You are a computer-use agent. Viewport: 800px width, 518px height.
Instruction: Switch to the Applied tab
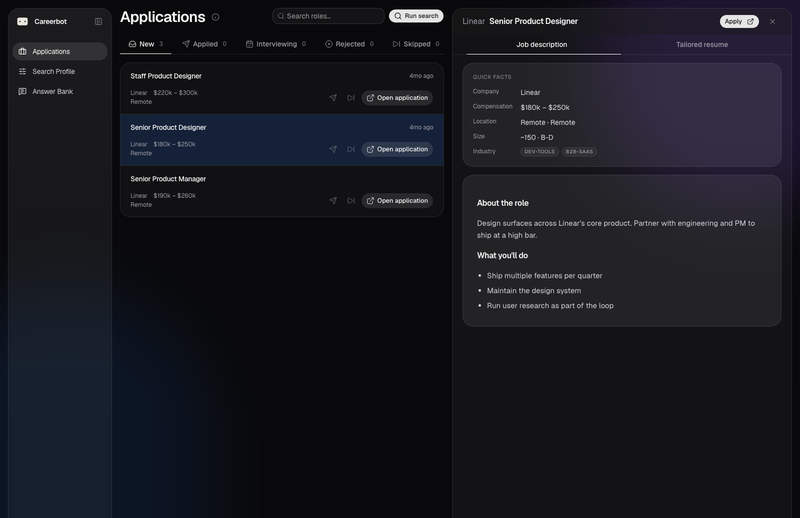click(x=204, y=44)
